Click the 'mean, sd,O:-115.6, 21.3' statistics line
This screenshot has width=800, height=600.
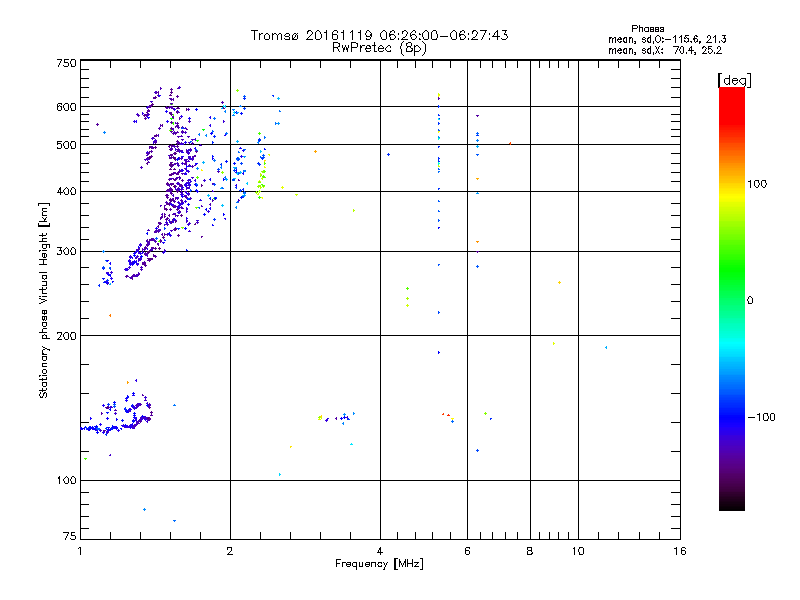pos(667,39)
